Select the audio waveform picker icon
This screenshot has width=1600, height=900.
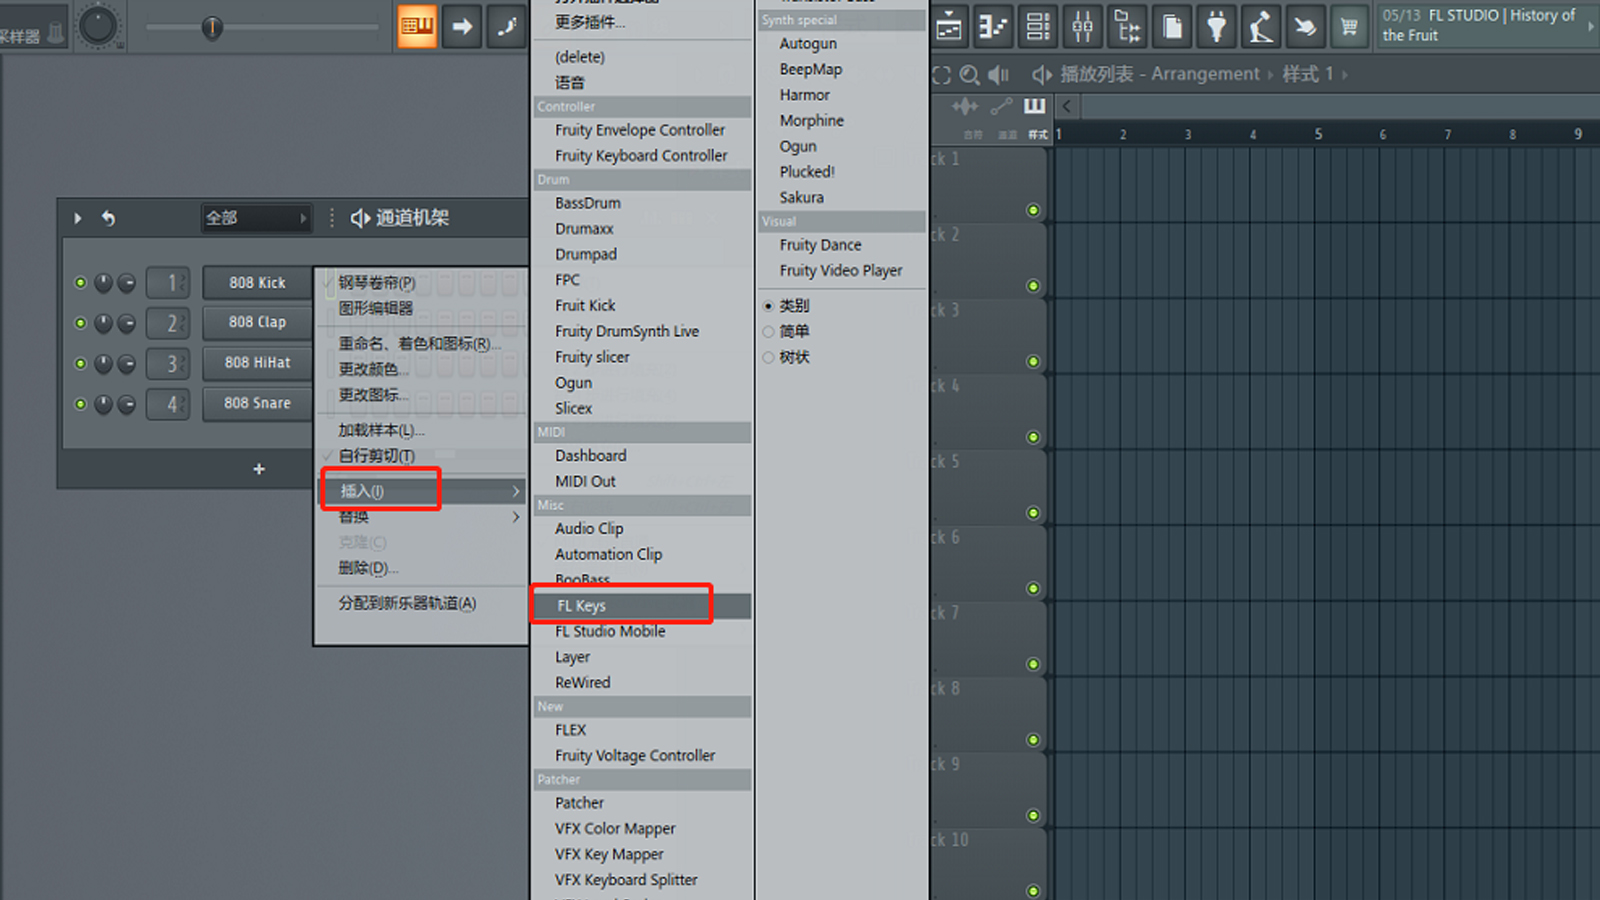(965, 106)
